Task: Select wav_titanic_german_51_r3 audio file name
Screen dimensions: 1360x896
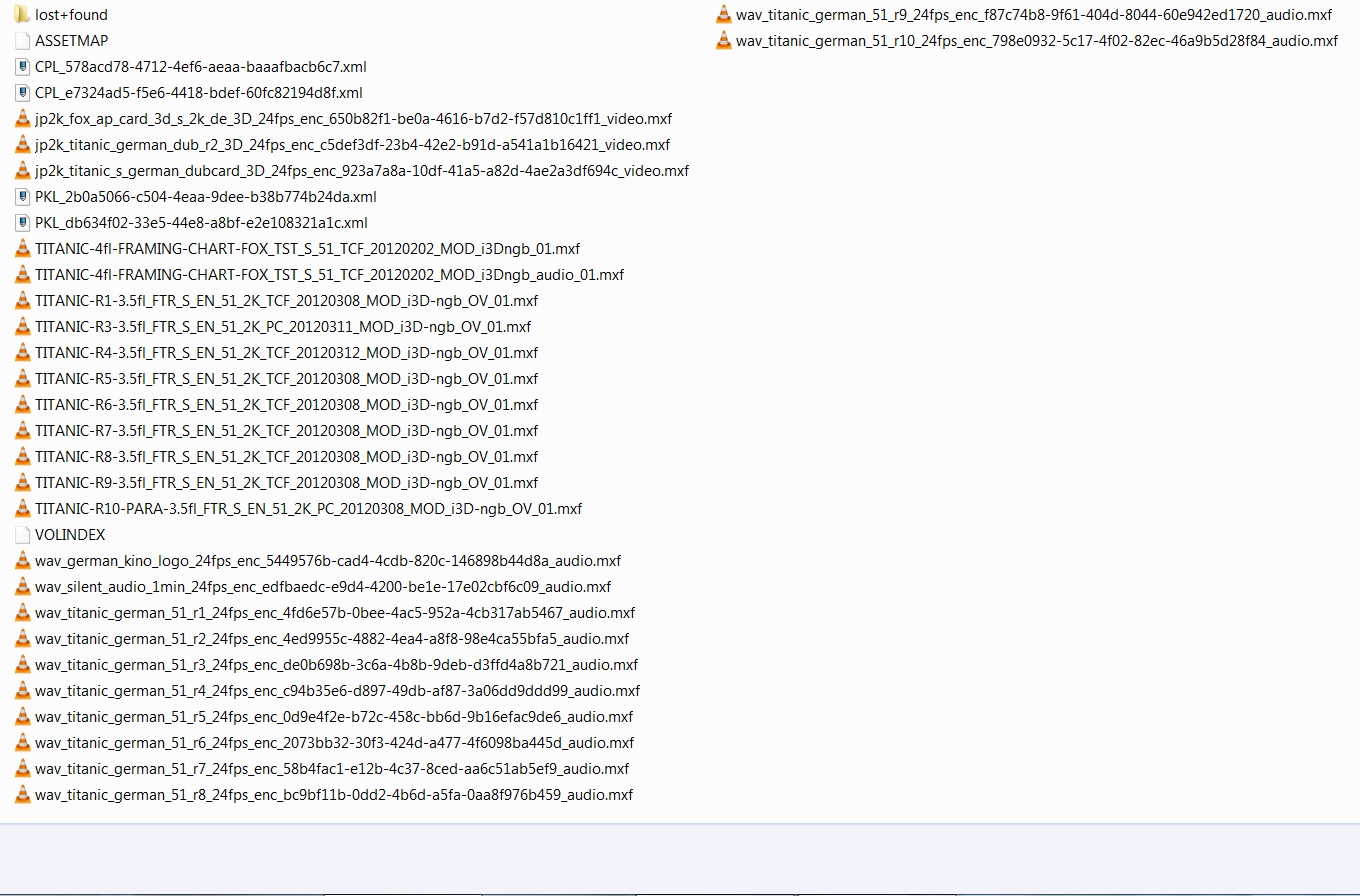Action: click(x=336, y=665)
